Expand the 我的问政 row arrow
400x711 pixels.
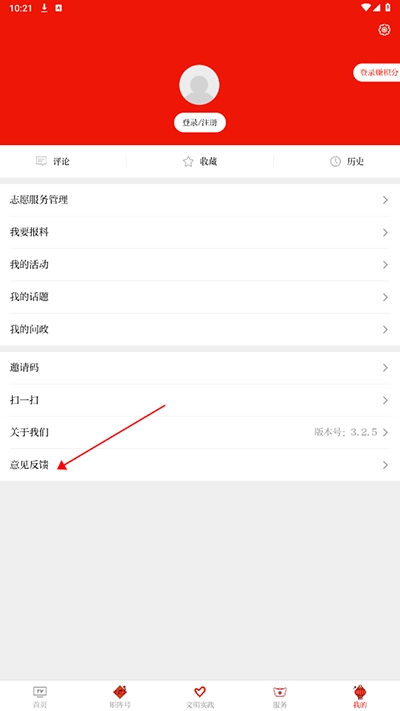pyautogui.click(x=385, y=330)
